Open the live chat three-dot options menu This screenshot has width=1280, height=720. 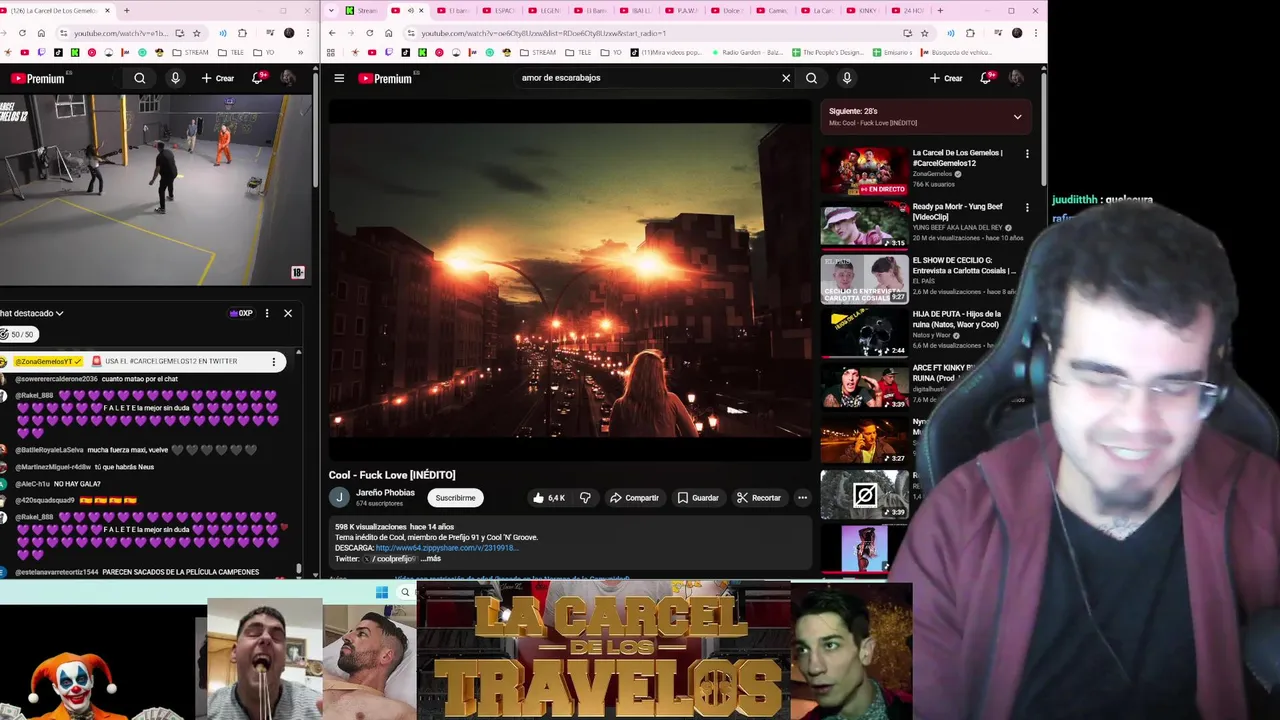(x=266, y=313)
